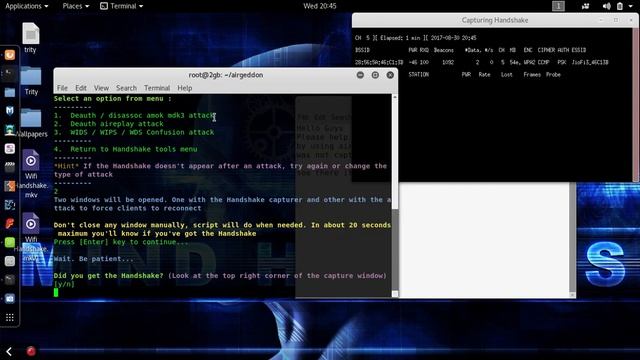Click the back arrow at bottom left
Viewport: 640px width, 360px height.
point(9,351)
